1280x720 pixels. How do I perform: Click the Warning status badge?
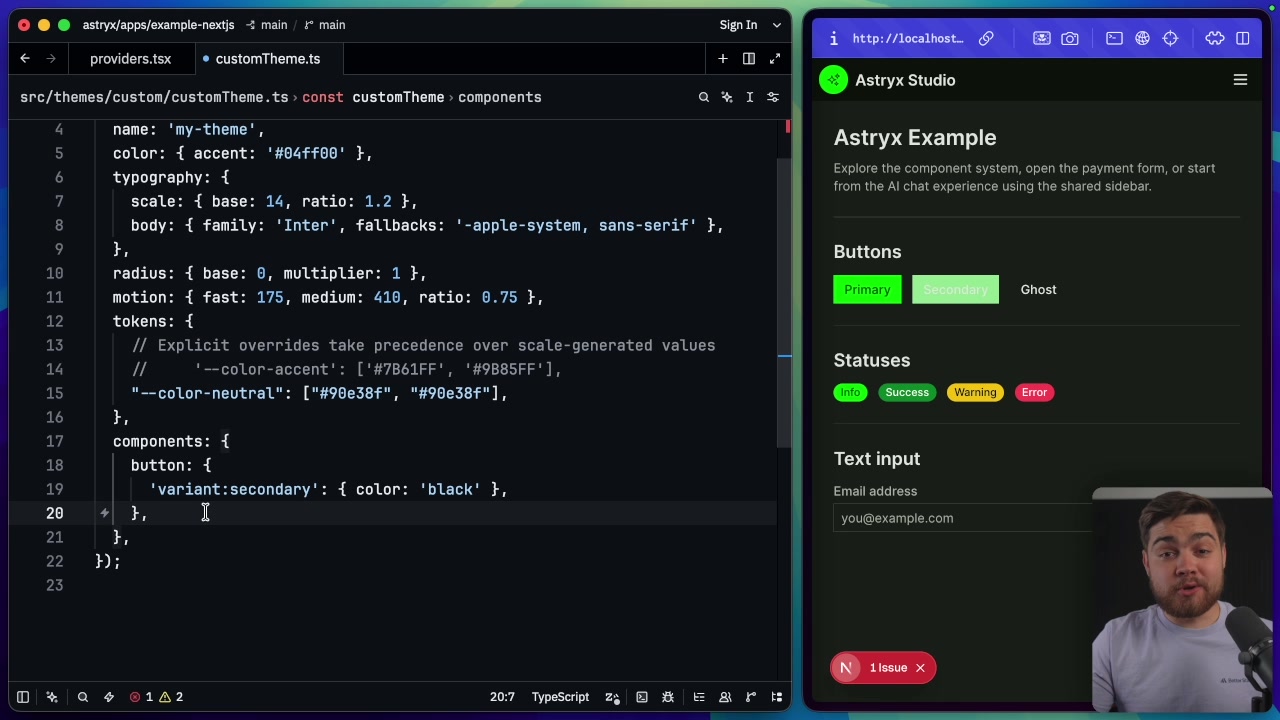coord(975,392)
